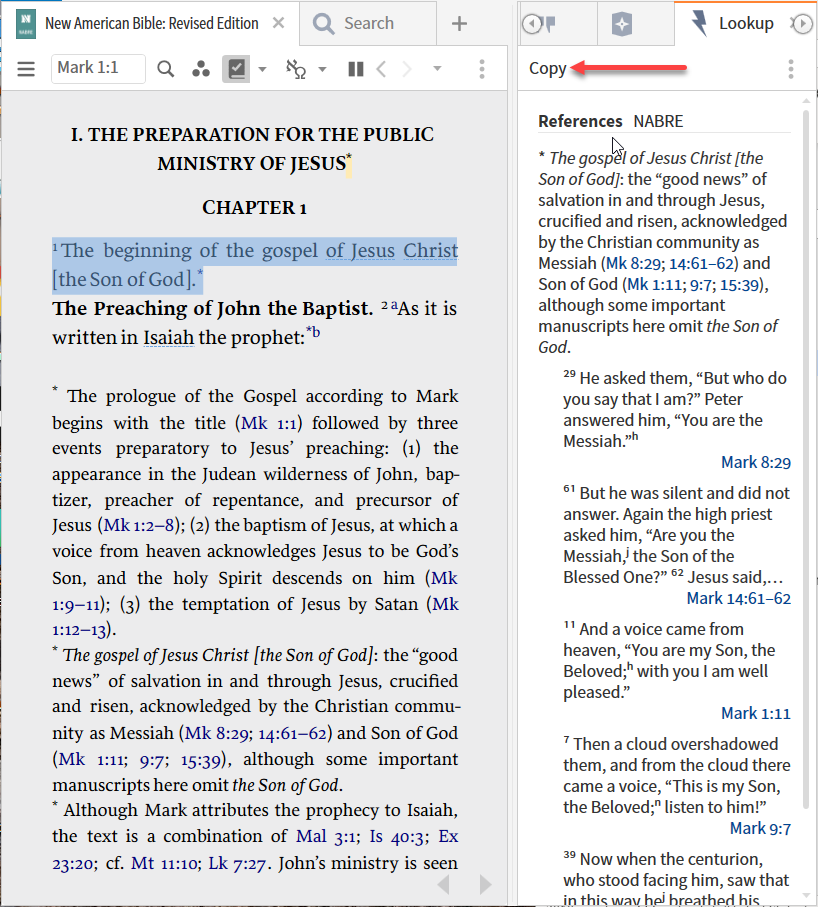The image size is (818, 907).
Task: Go forward with the right chevron
Action: point(407,69)
